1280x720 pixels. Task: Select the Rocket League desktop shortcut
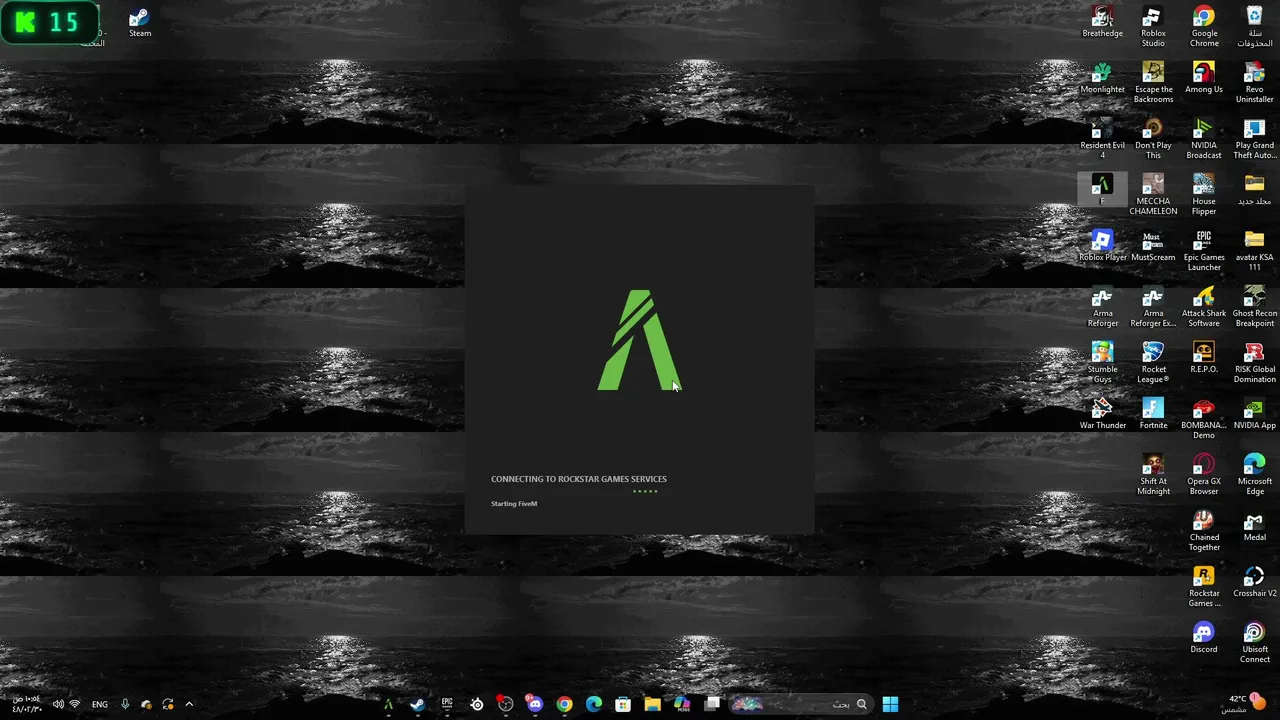tap(1153, 363)
